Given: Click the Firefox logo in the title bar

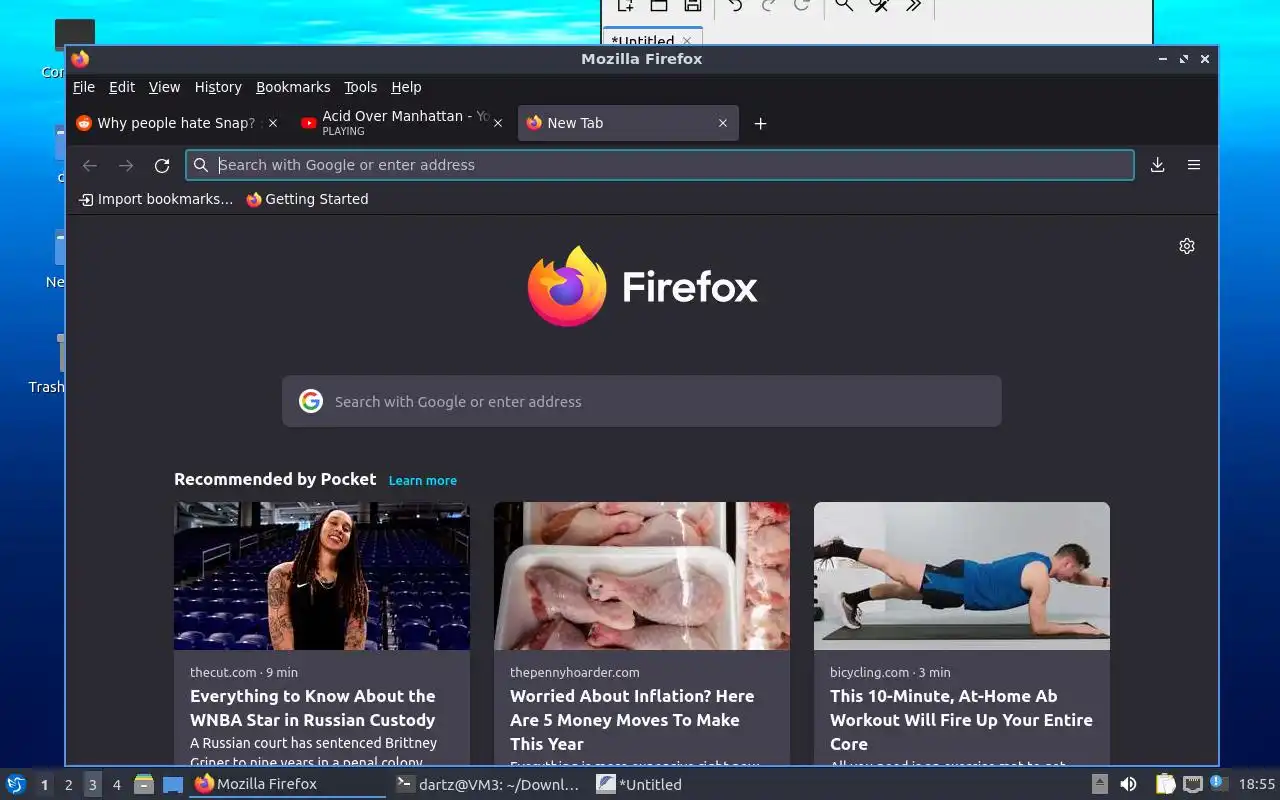Looking at the screenshot, I should (x=80, y=59).
